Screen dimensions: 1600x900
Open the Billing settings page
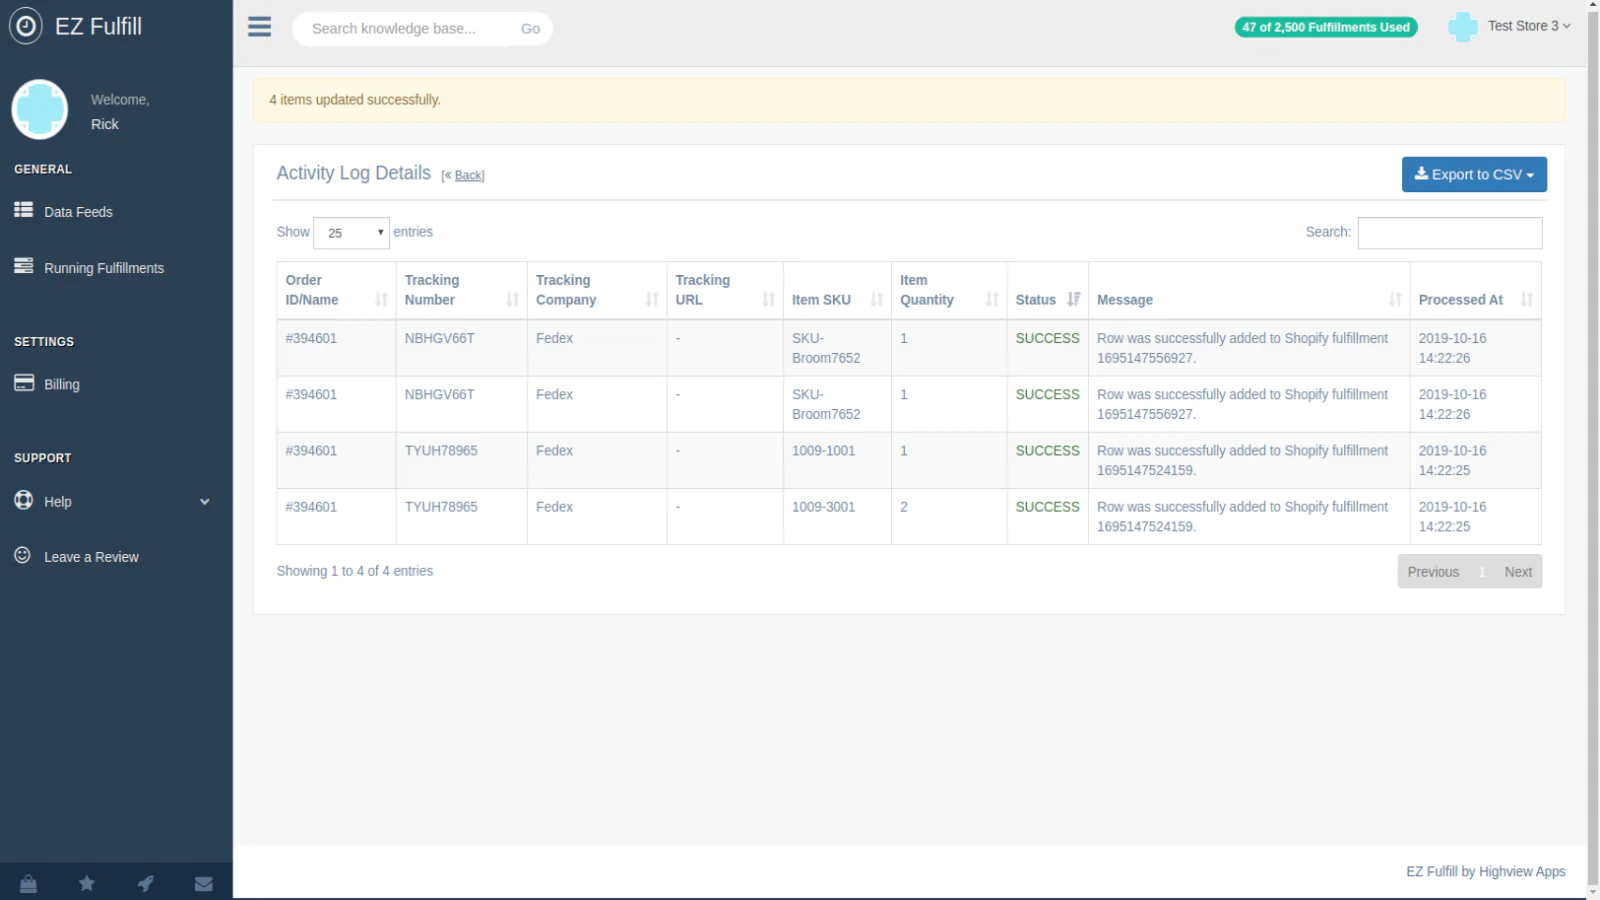(61, 384)
